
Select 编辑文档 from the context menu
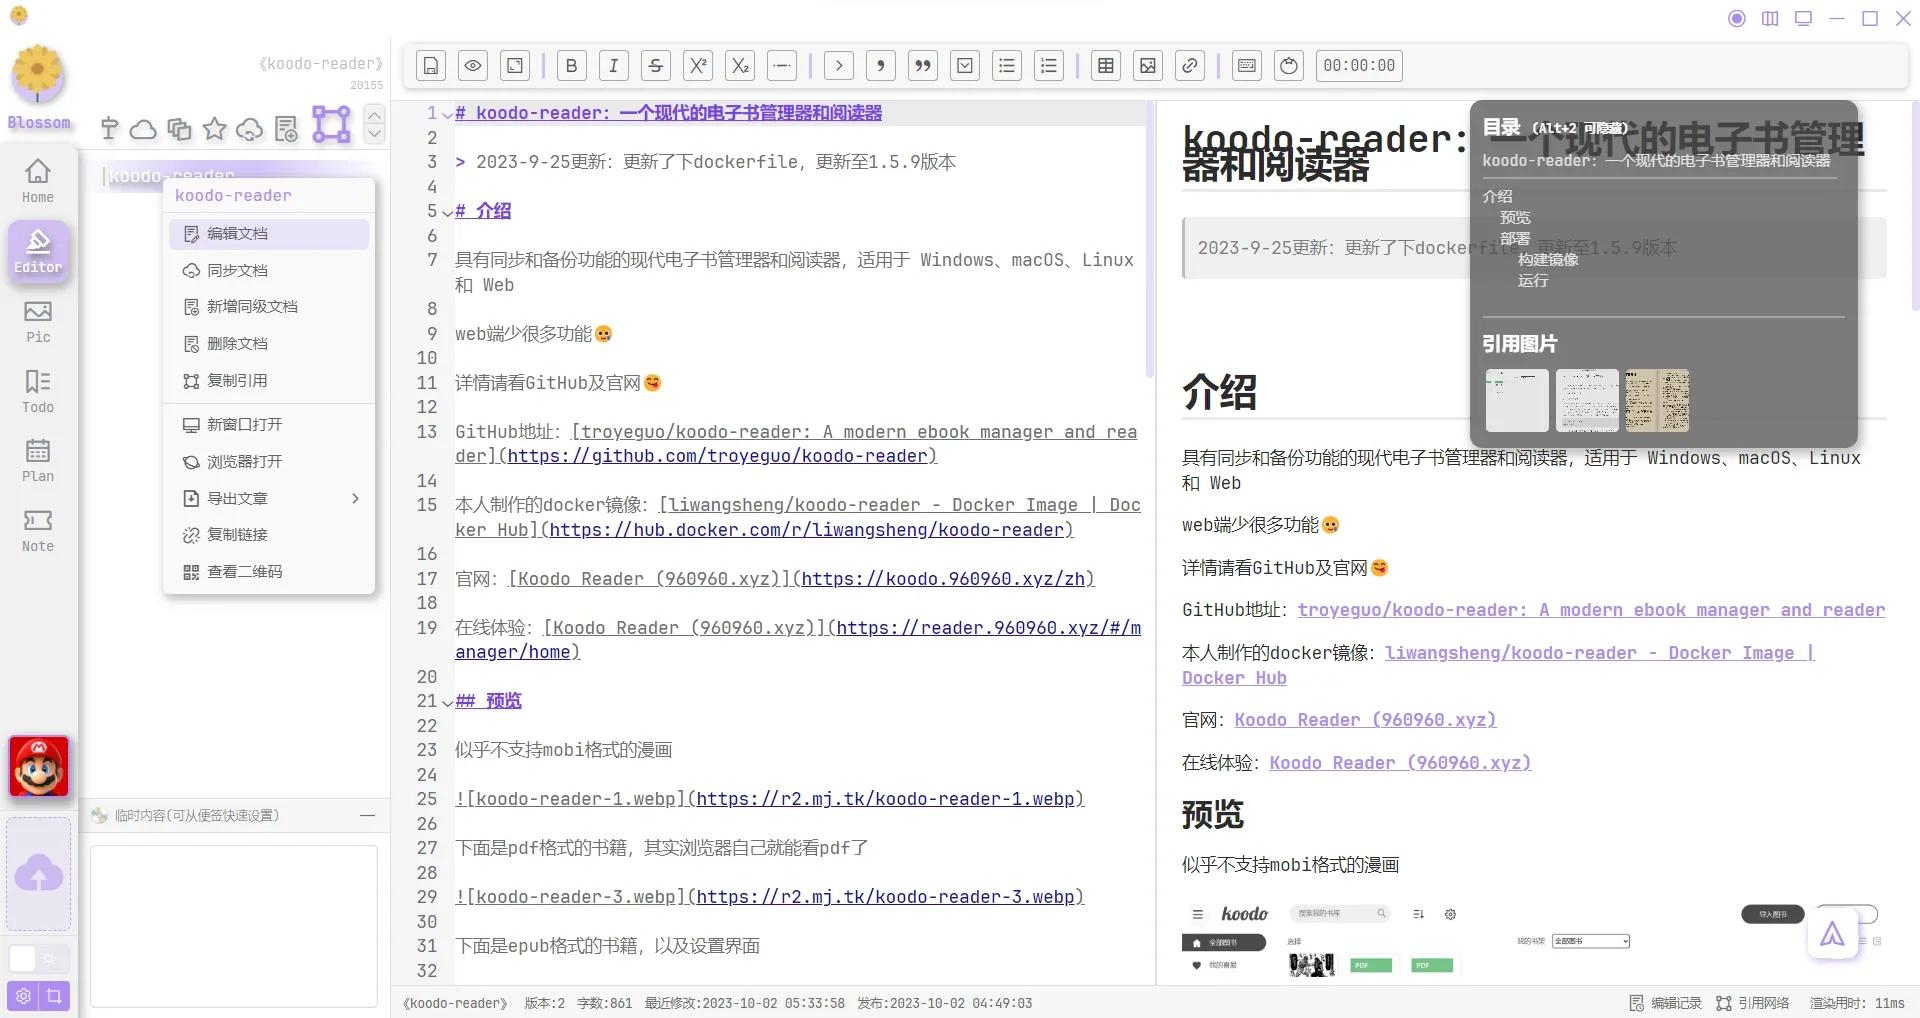pyautogui.click(x=269, y=234)
